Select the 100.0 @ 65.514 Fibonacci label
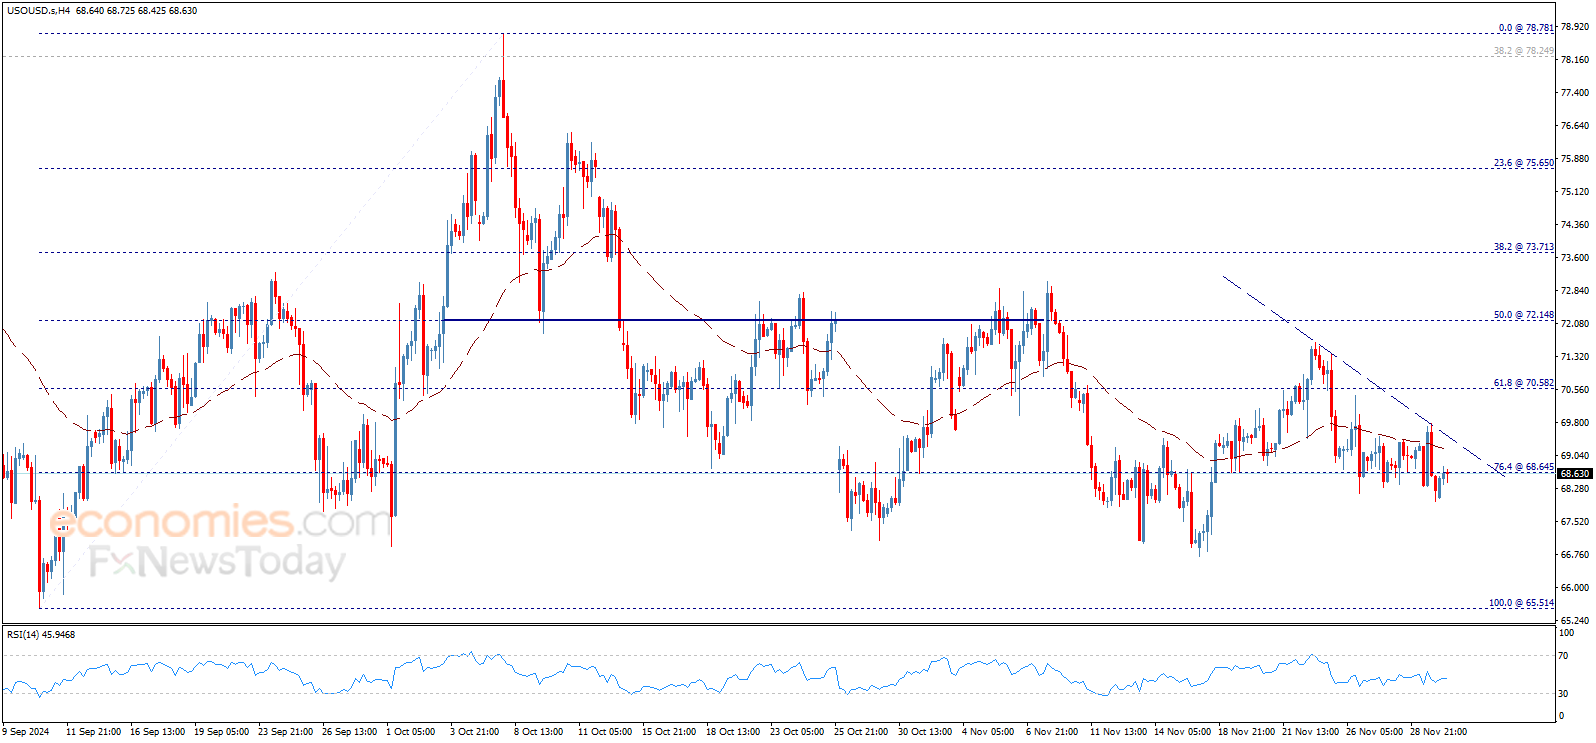Image resolution: width=1596 pixels, height=743 pixels. pyautogui.click(x=1521, y=603)
